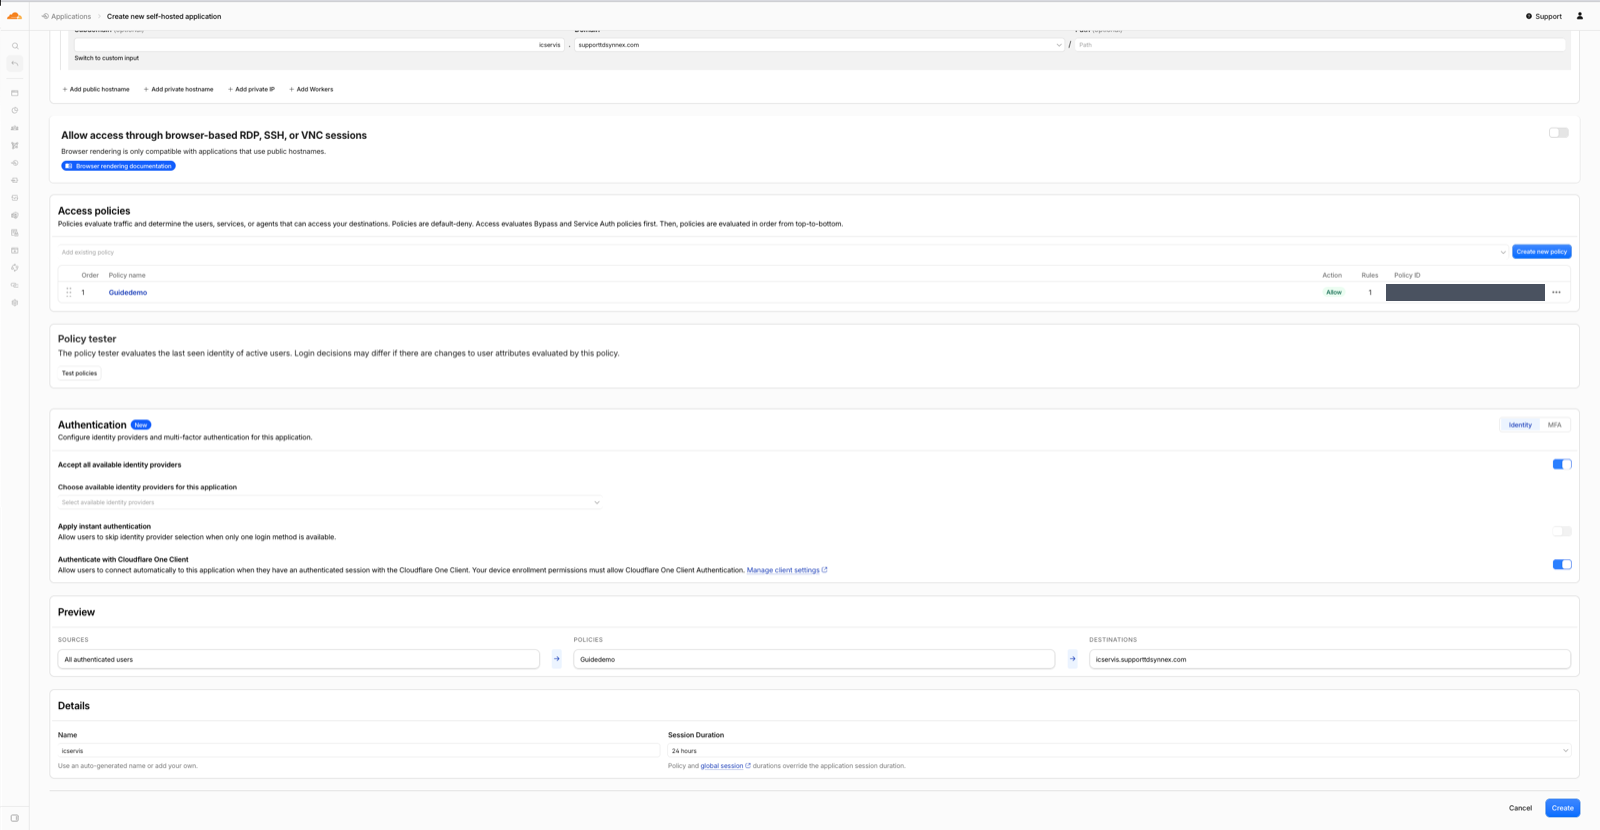This screenshot has height=830, width=1600.
Task: Click the Test policies button
Action: pyautogui.click(x=80, y=373)
